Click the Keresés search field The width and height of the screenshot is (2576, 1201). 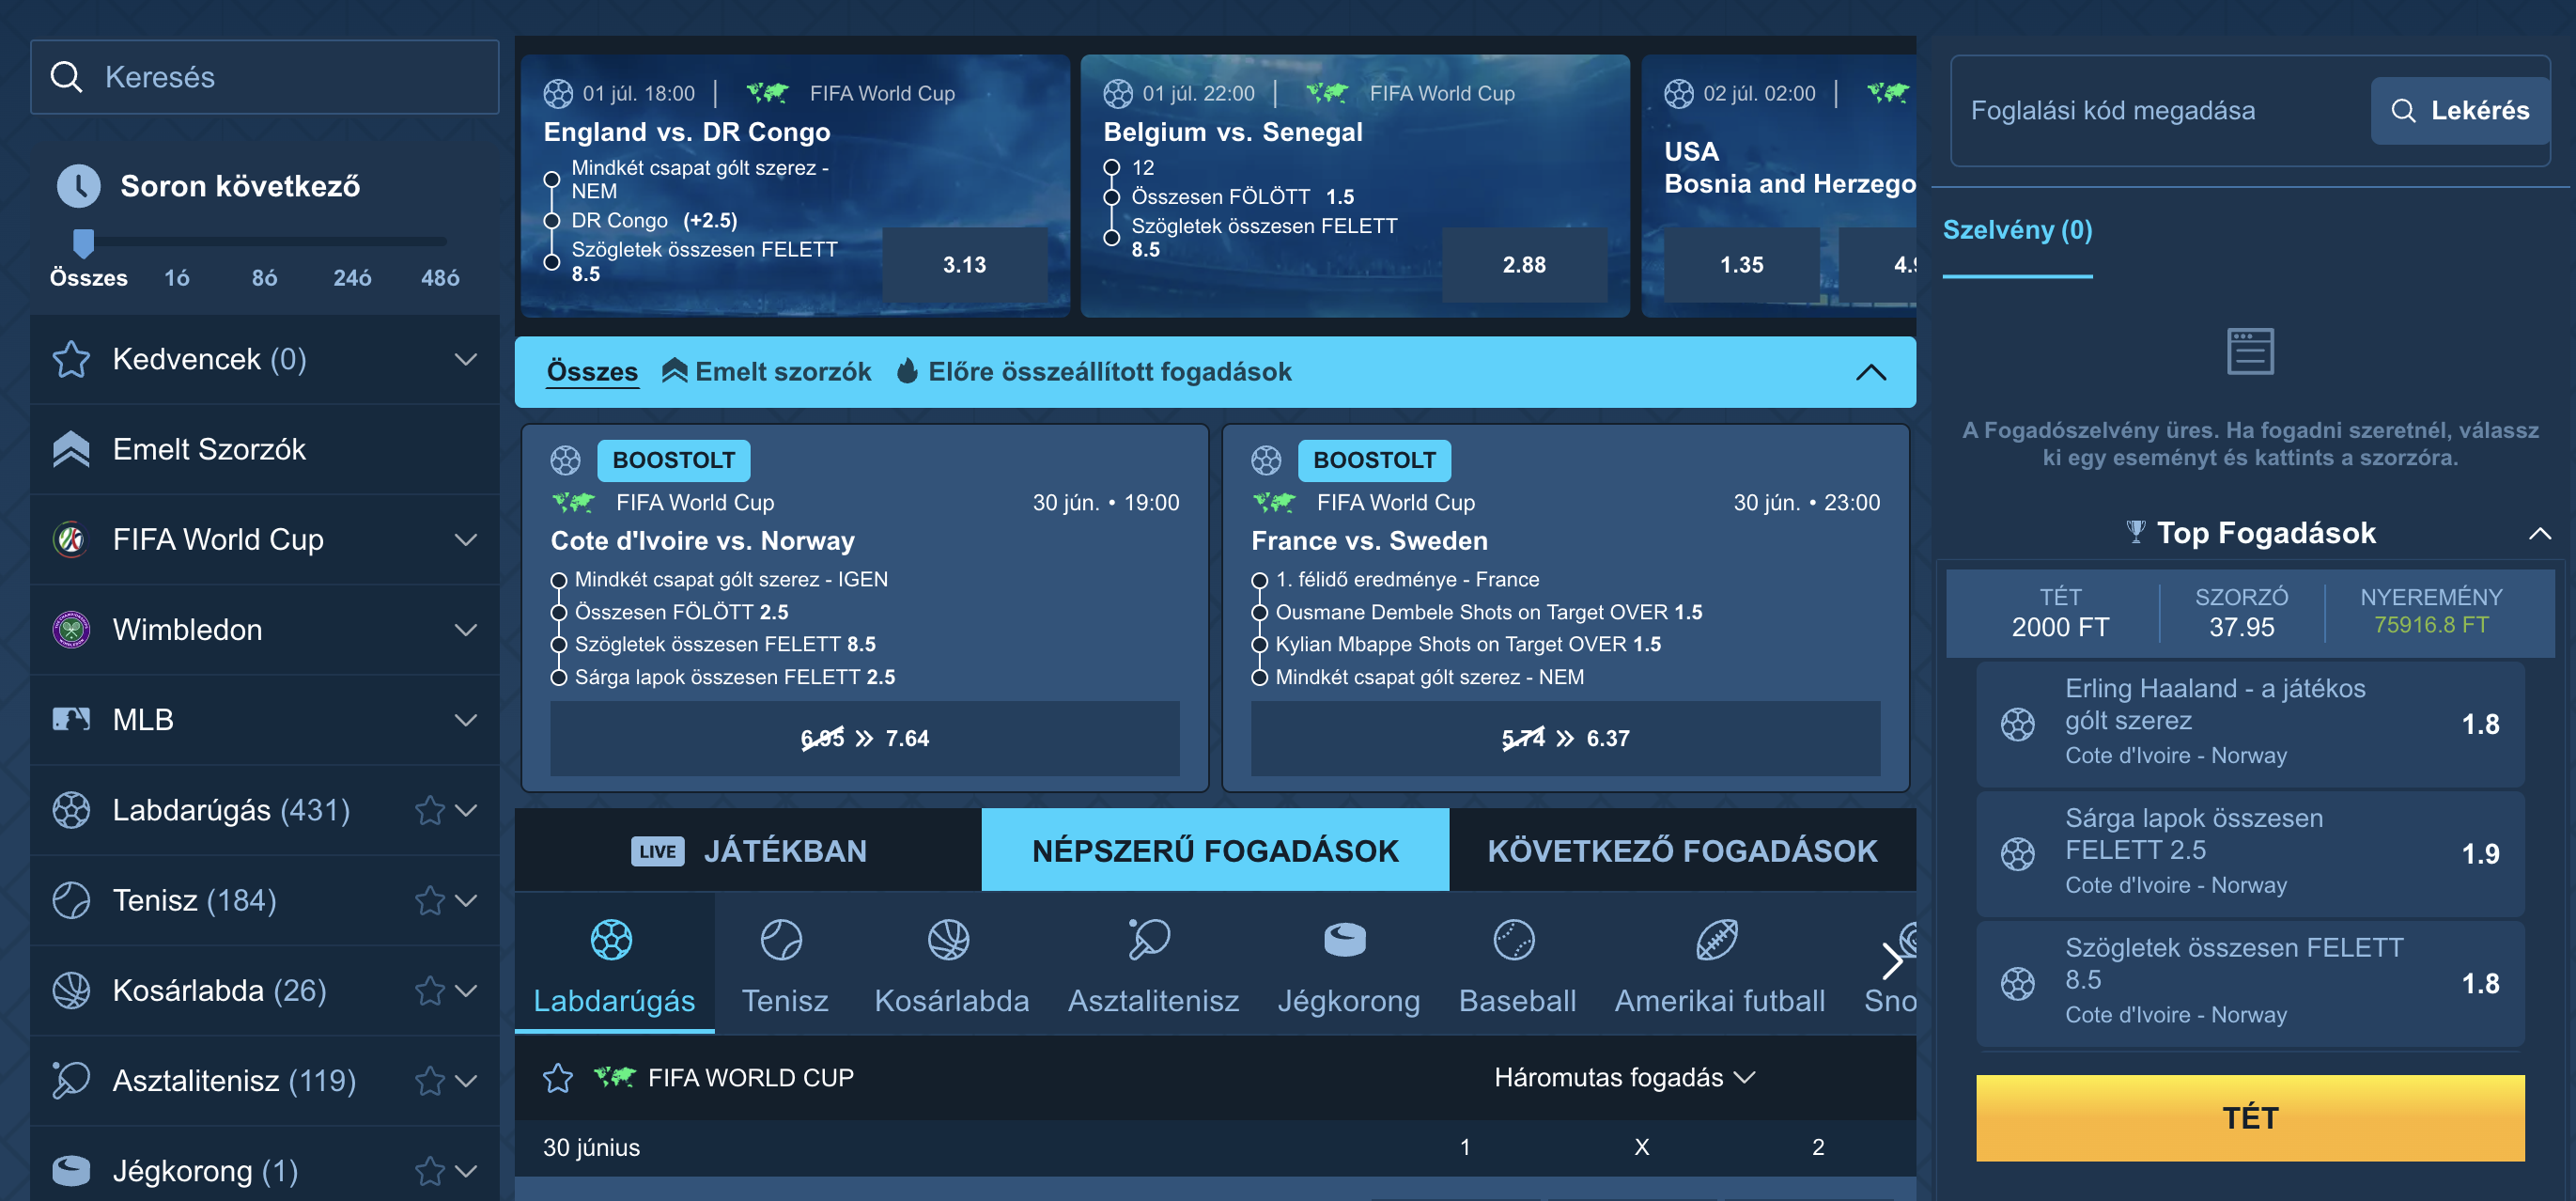pyautogui.click(x=265, y=77)
